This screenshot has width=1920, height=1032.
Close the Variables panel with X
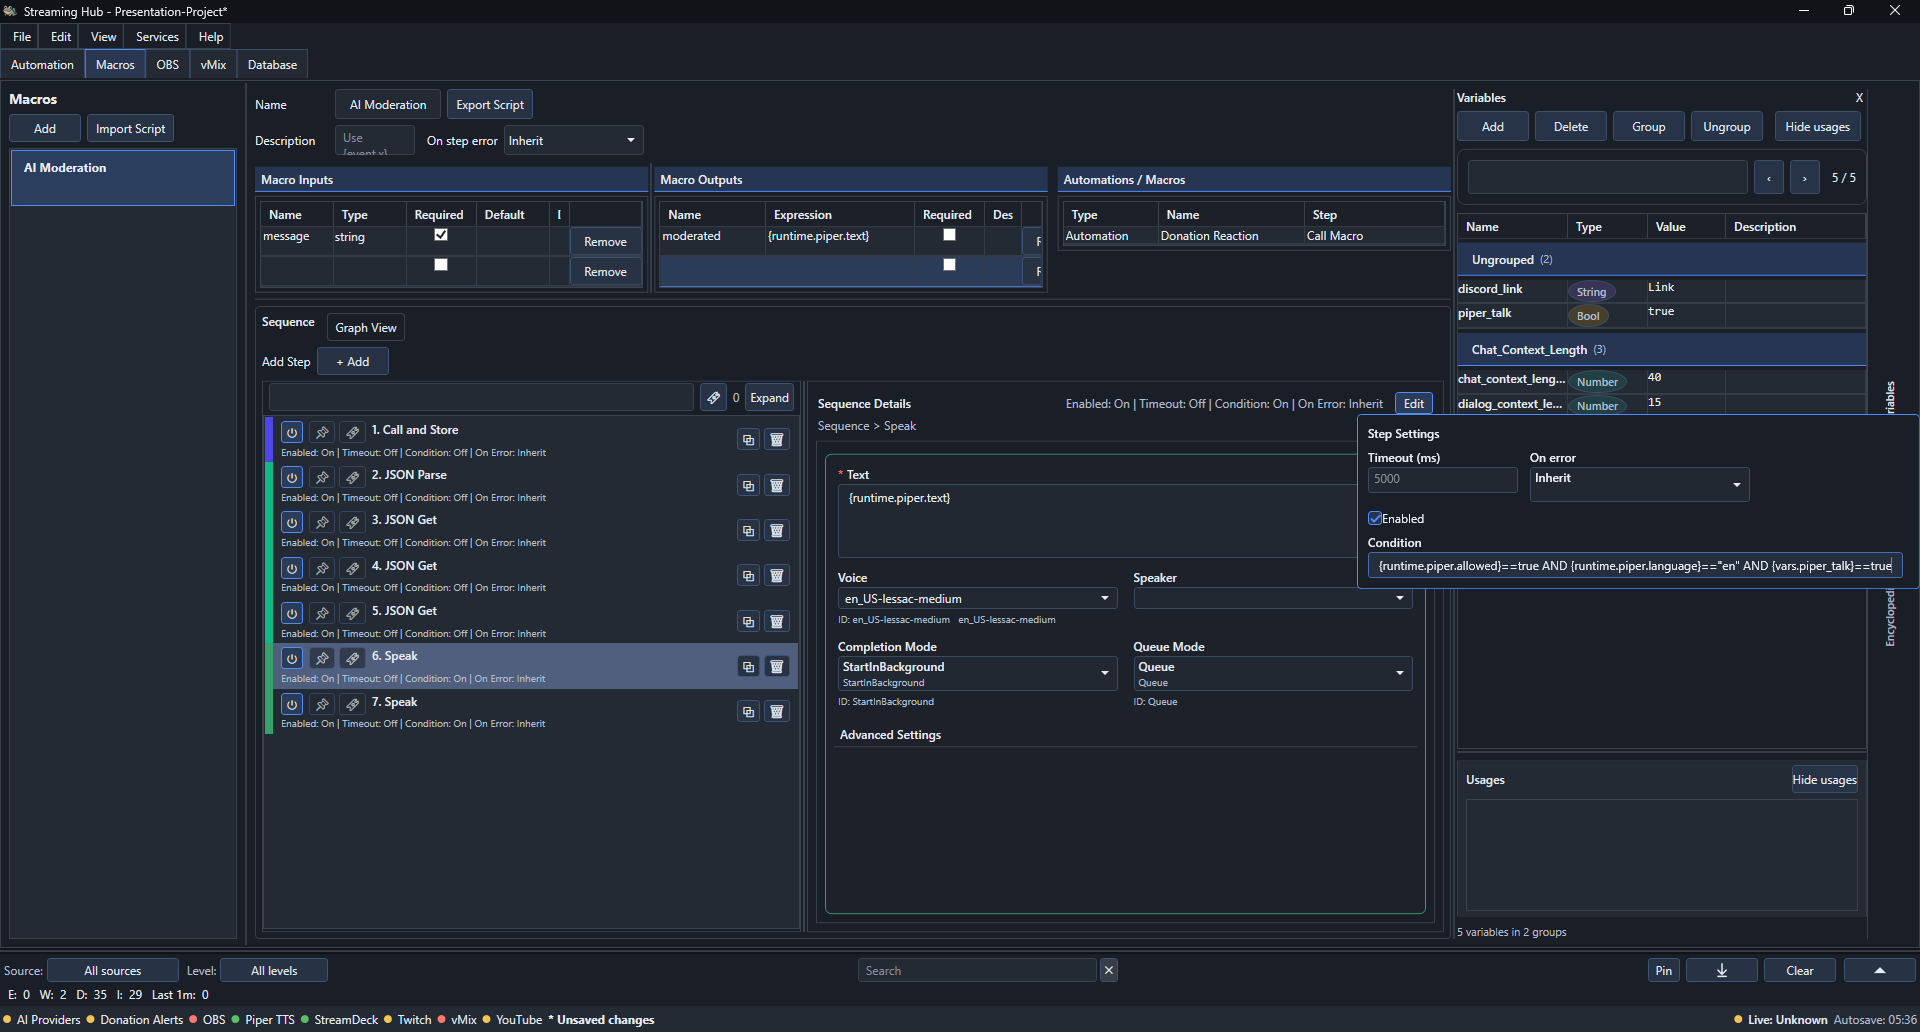[1859, 98]
